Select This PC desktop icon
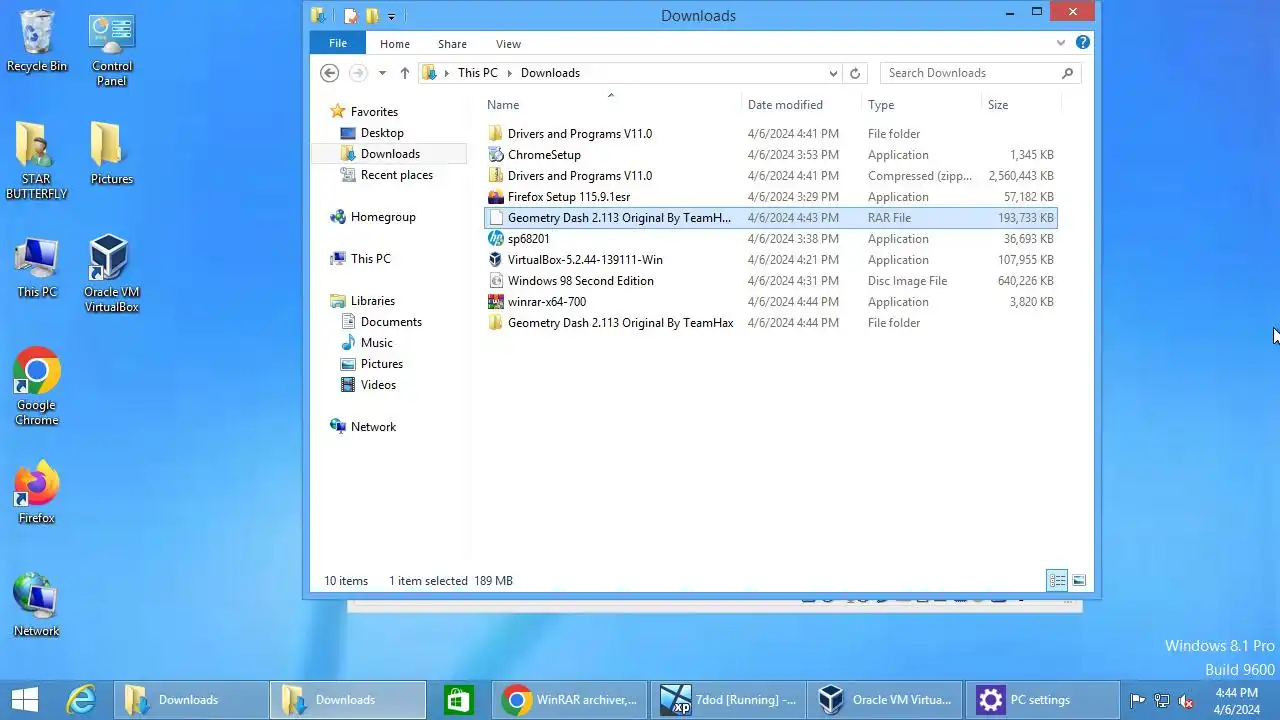This screenshot has height=720, width=1280. 37,267
